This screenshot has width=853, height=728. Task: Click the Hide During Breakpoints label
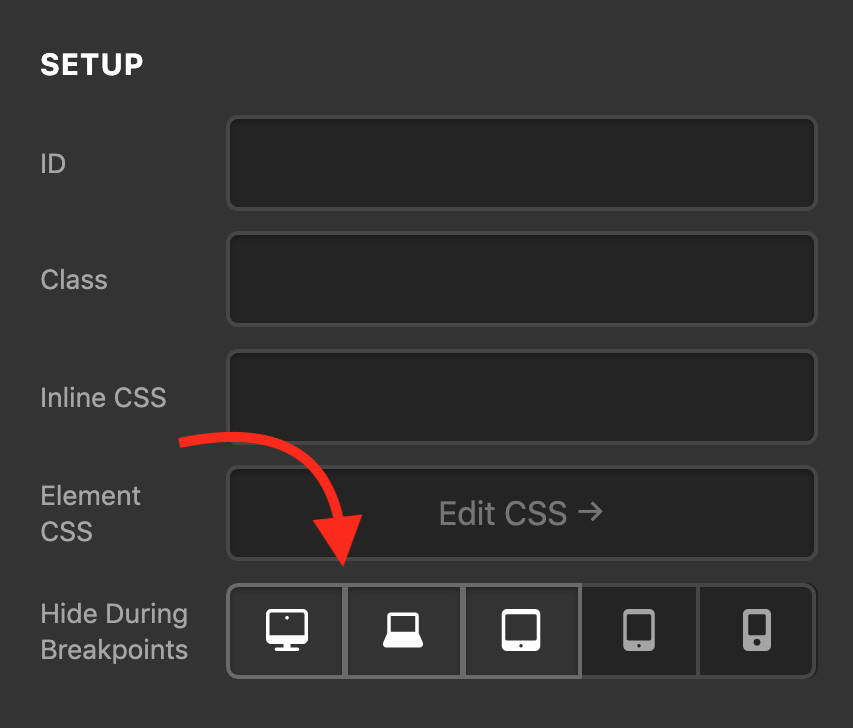114,631
